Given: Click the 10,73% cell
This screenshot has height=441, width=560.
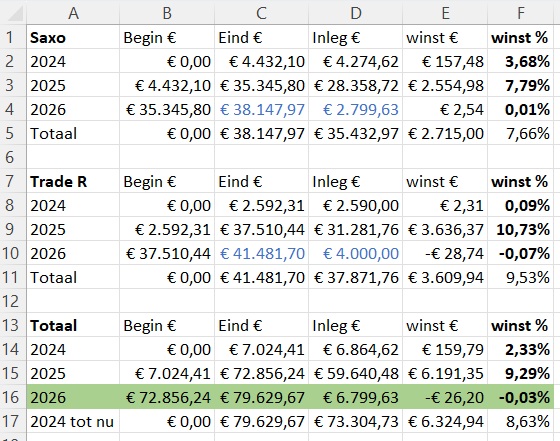Looking at the screenshot, I should tap(521, 229).
